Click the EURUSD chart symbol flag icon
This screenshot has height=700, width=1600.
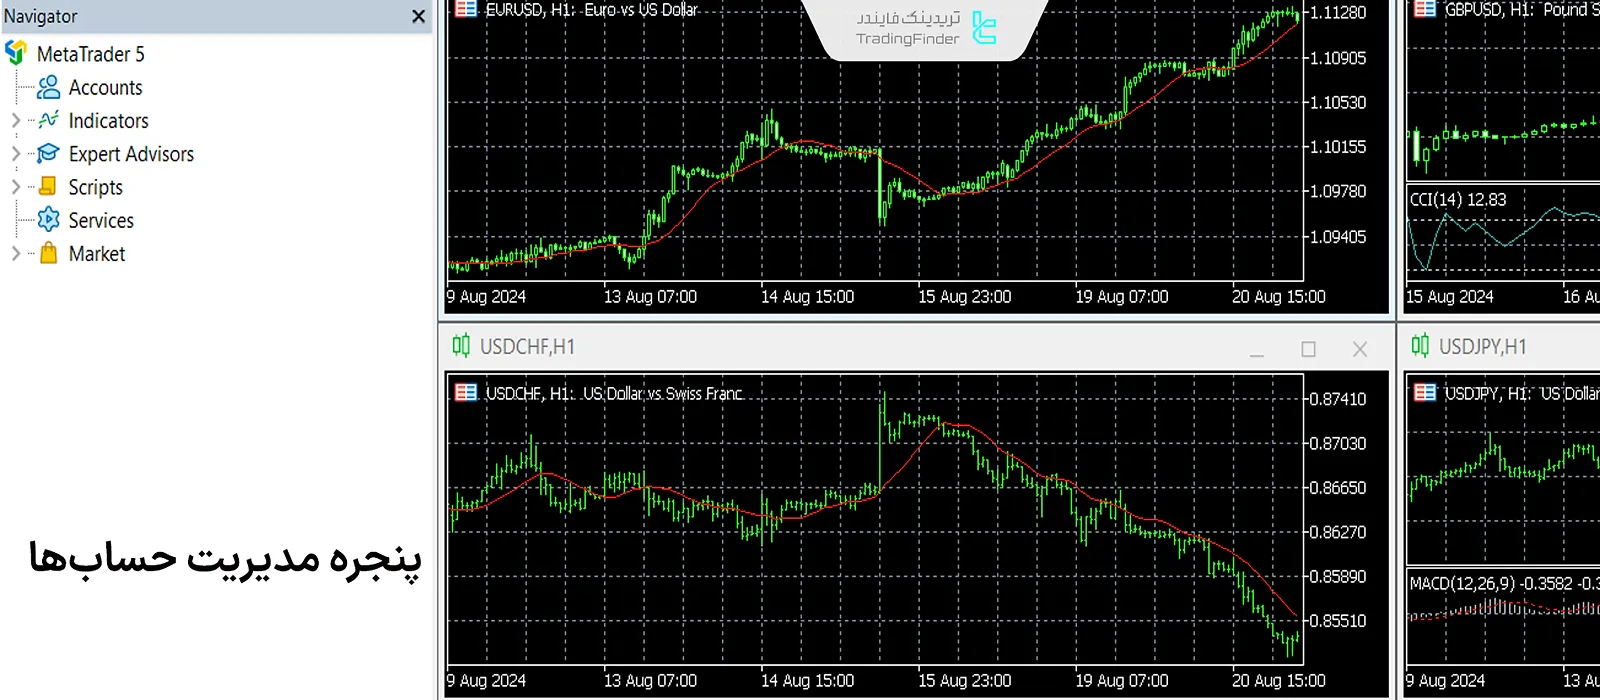tap(466, 9)
